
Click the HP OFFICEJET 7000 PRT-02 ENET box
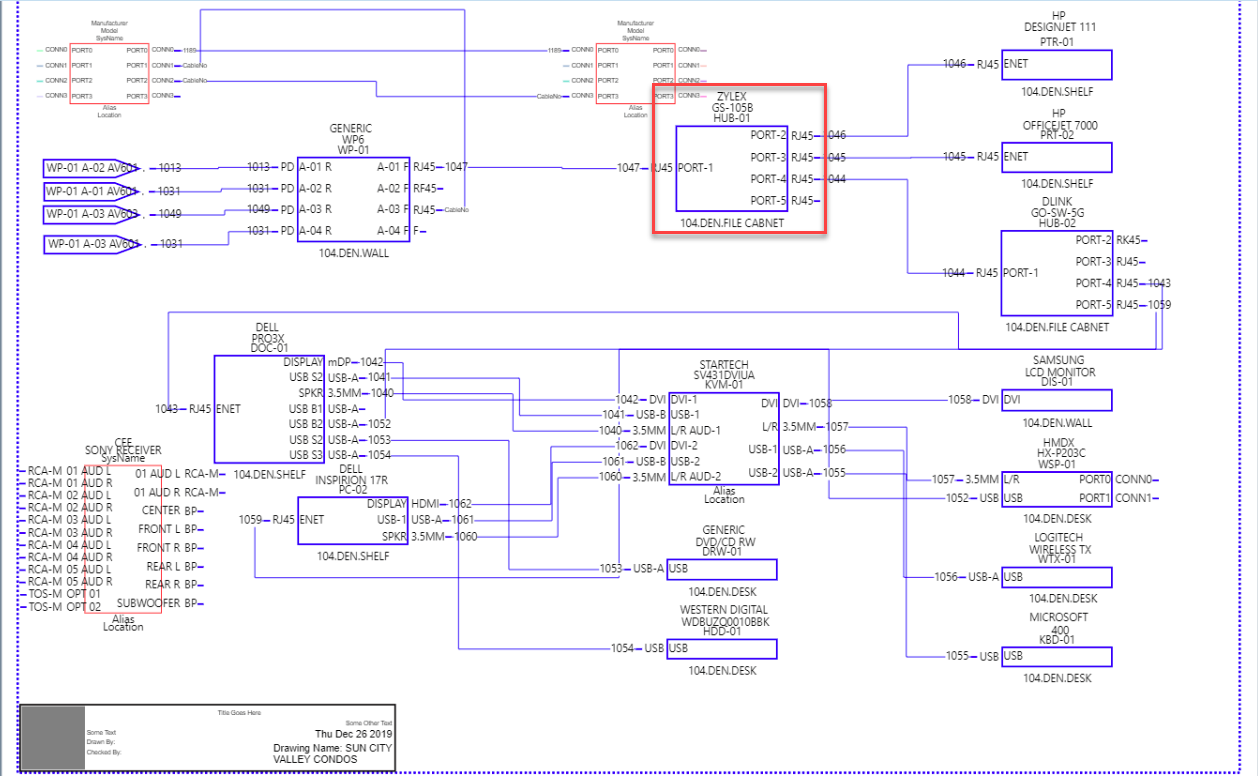[x=1057, y=157]
